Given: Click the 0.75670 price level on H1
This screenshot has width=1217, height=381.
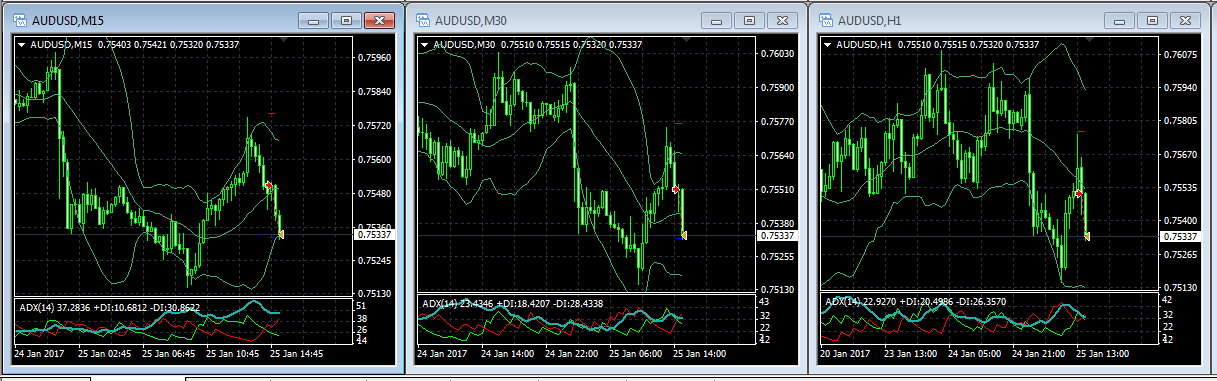Looking at the screenshot, I should [x=1182, y=155].
